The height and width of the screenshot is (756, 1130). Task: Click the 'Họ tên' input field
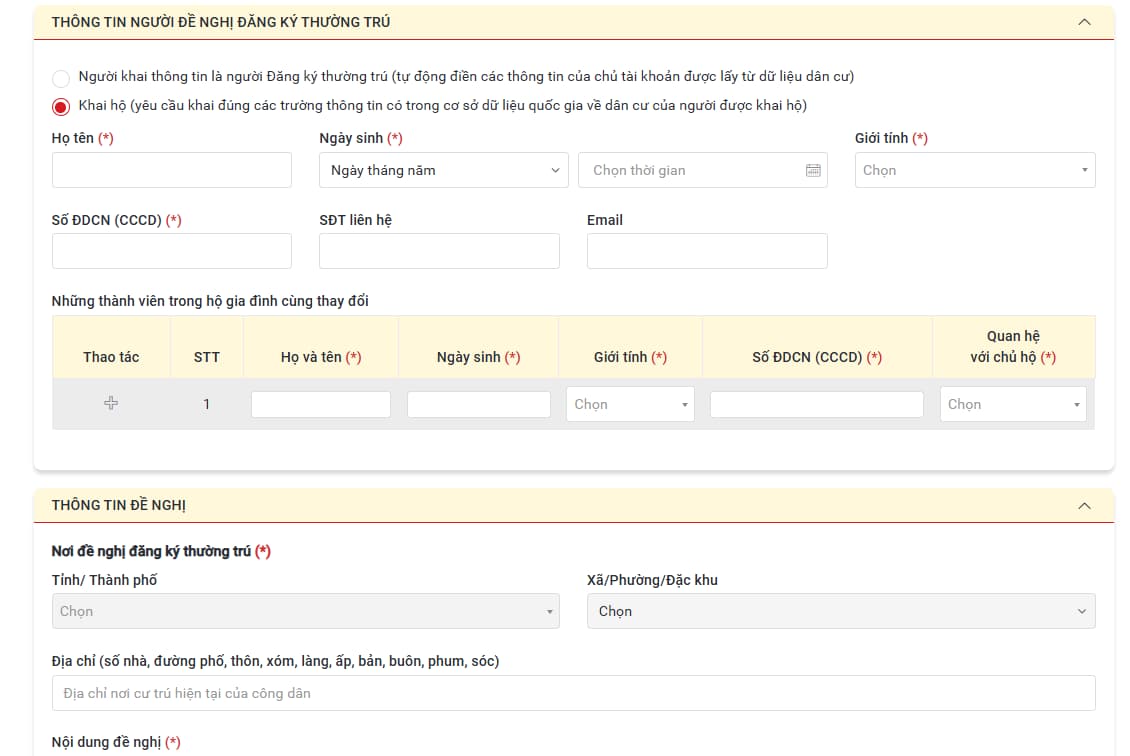pos(172,170)
